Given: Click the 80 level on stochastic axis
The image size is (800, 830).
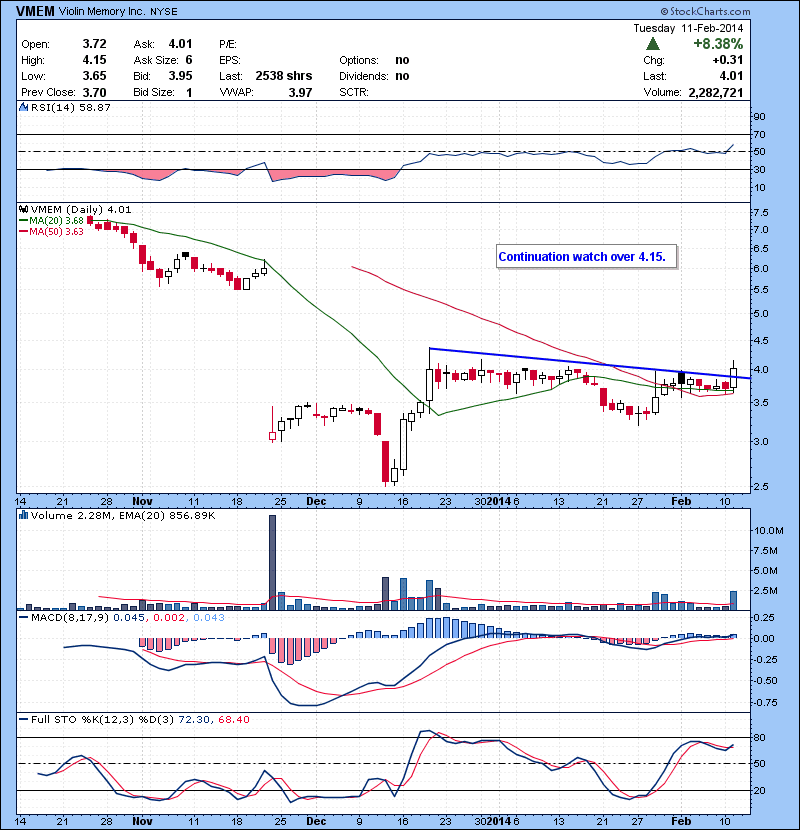Looking at the screenshot, I should [x=760, y=737].
